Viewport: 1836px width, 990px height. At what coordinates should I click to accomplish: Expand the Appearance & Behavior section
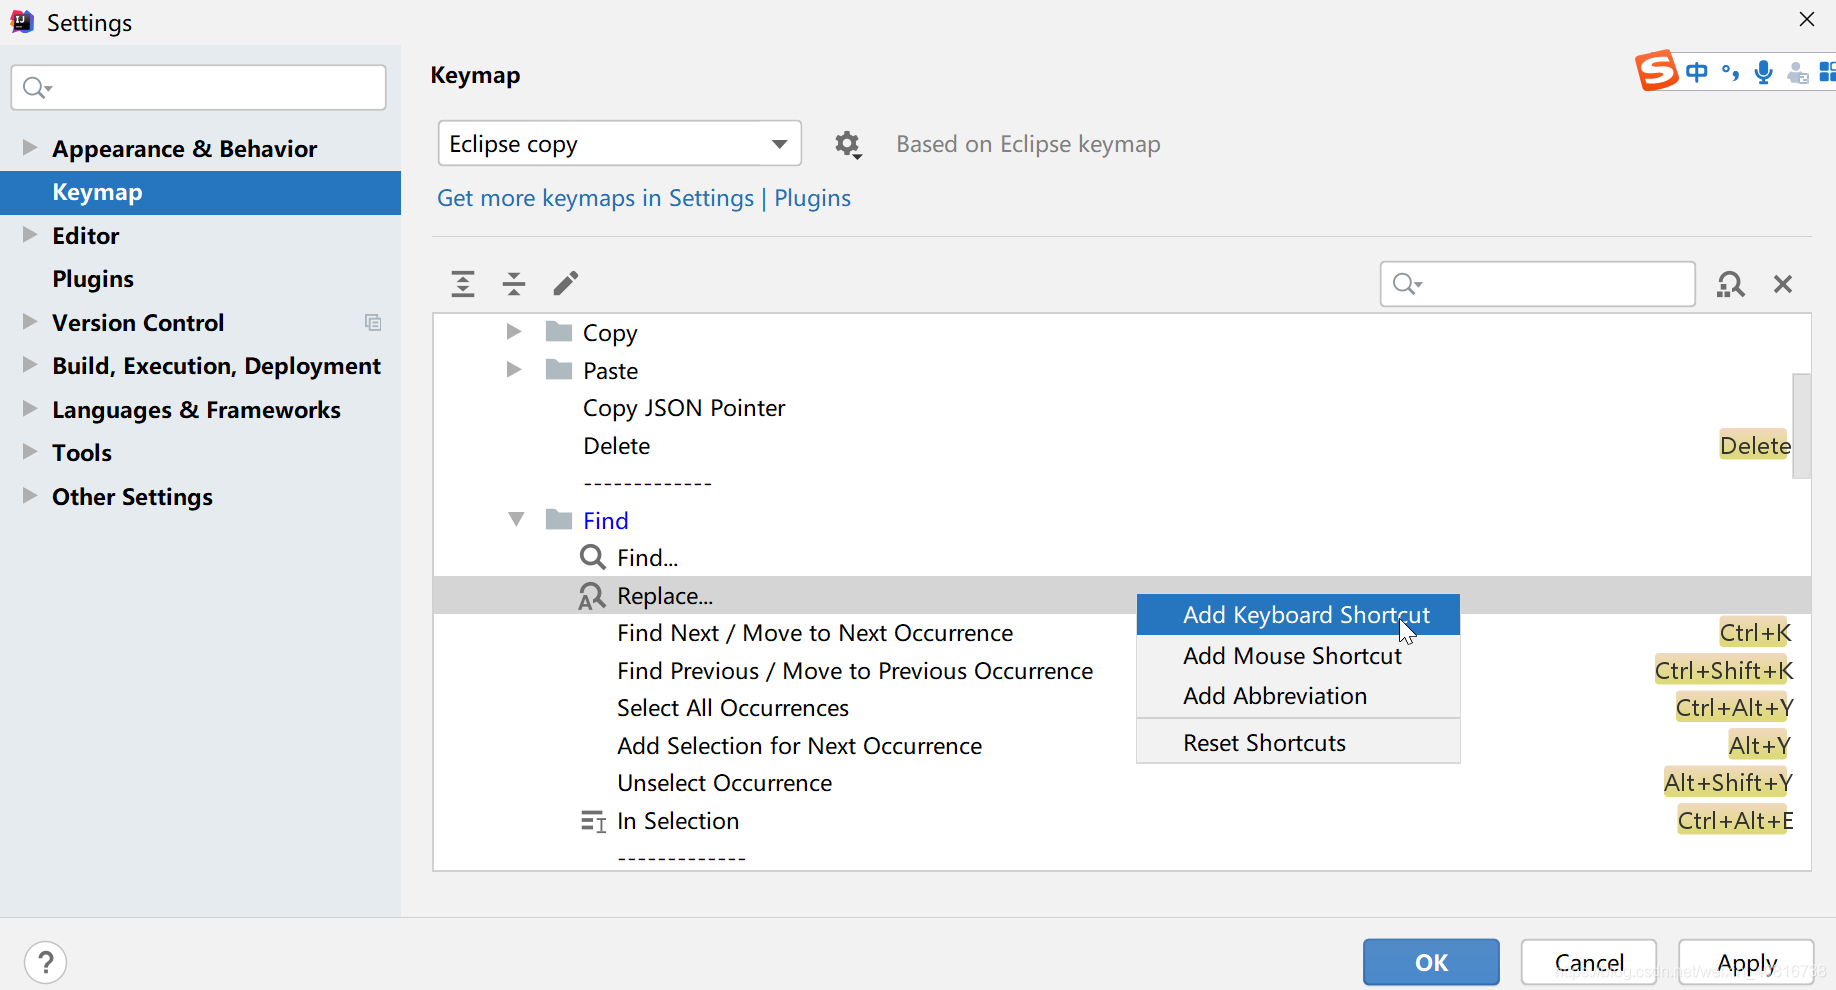(x=30, y=148)
